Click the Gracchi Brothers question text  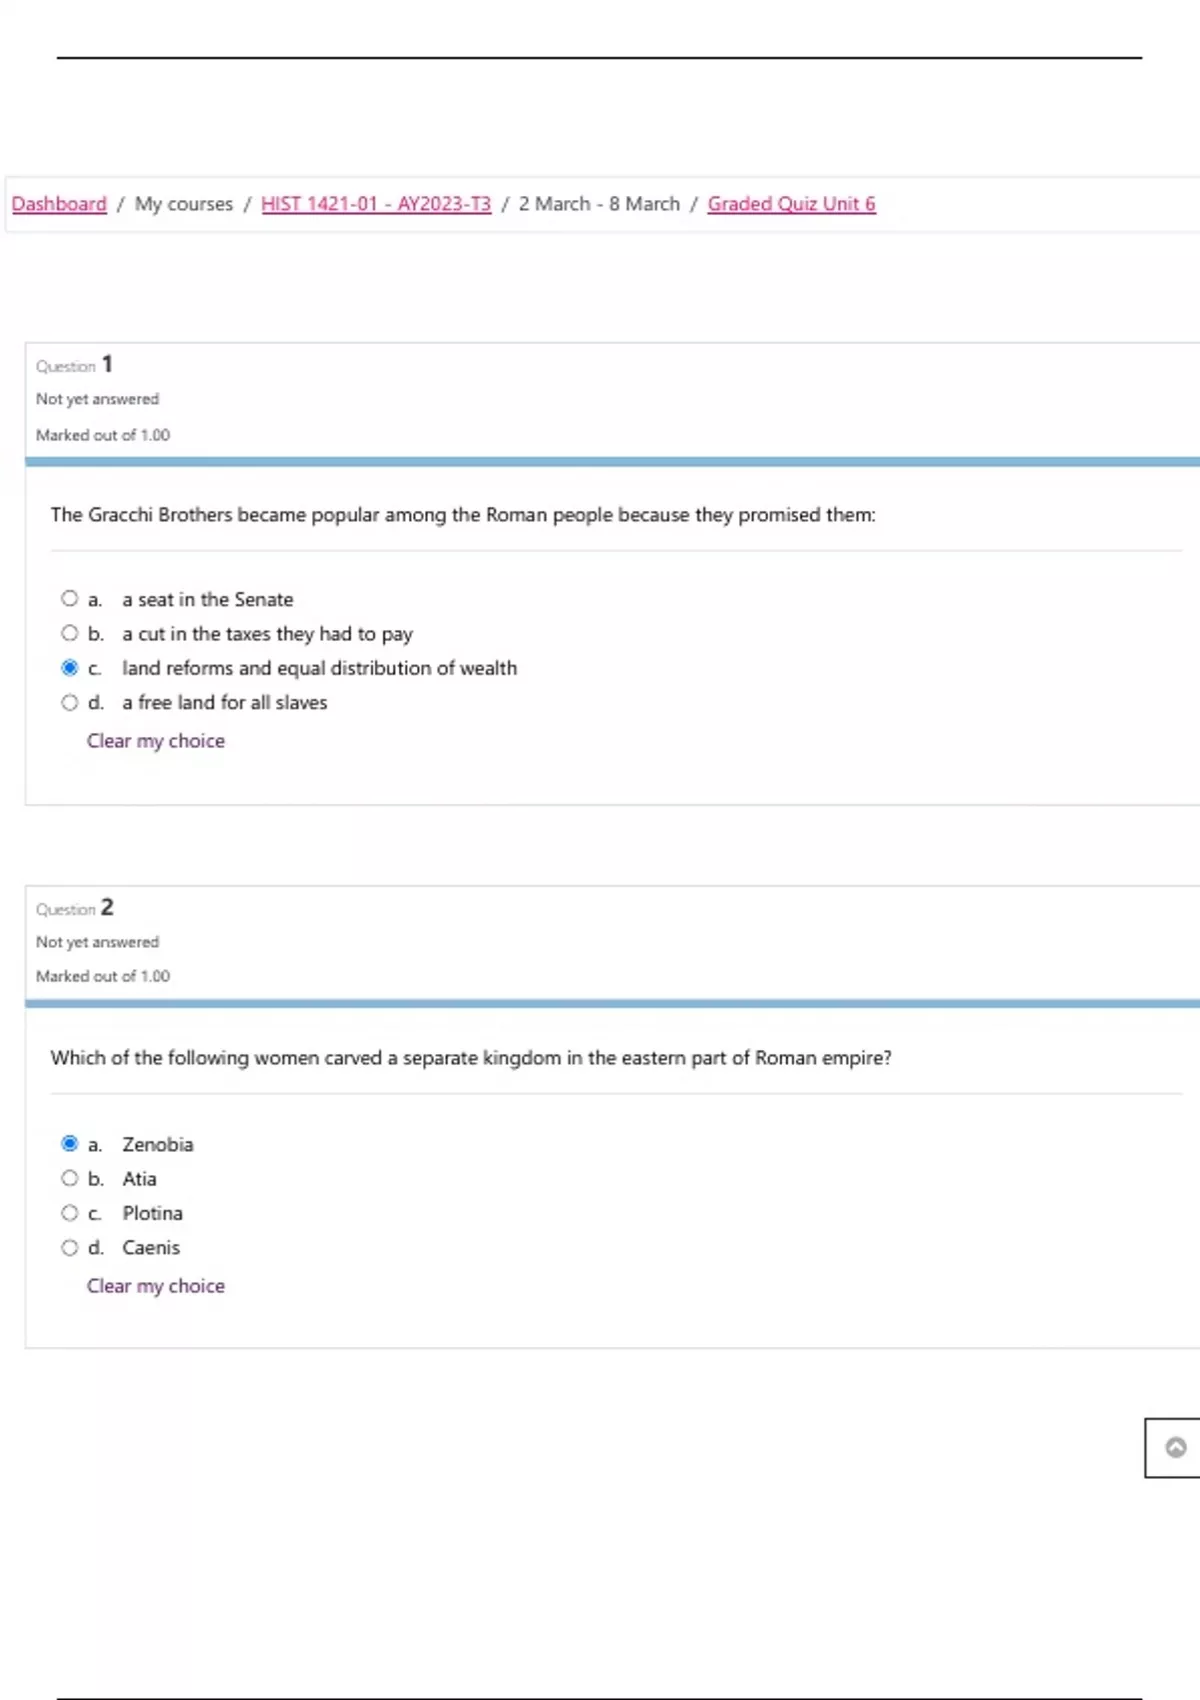click(x=463, y=515)
